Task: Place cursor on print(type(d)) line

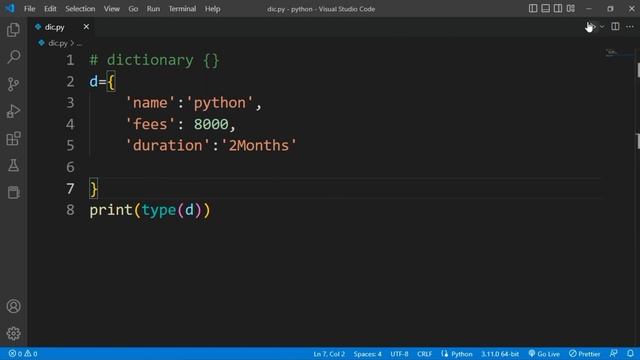Action: [x=150, y=210]
